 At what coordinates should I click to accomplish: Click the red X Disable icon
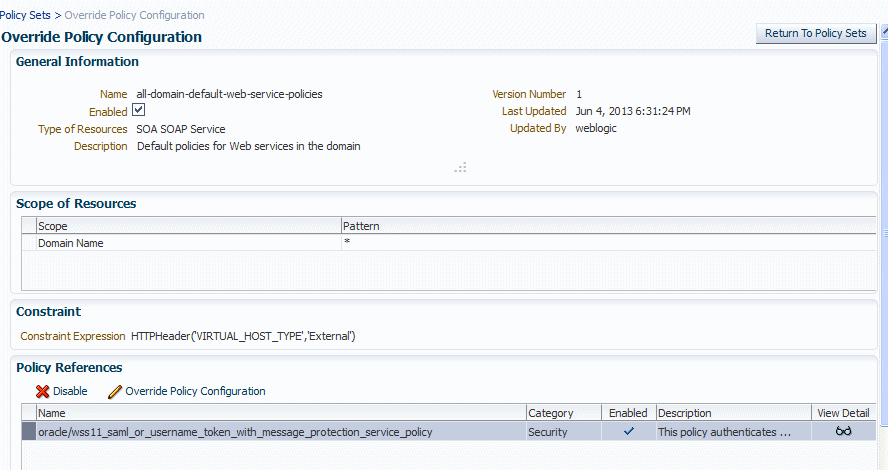42,391
